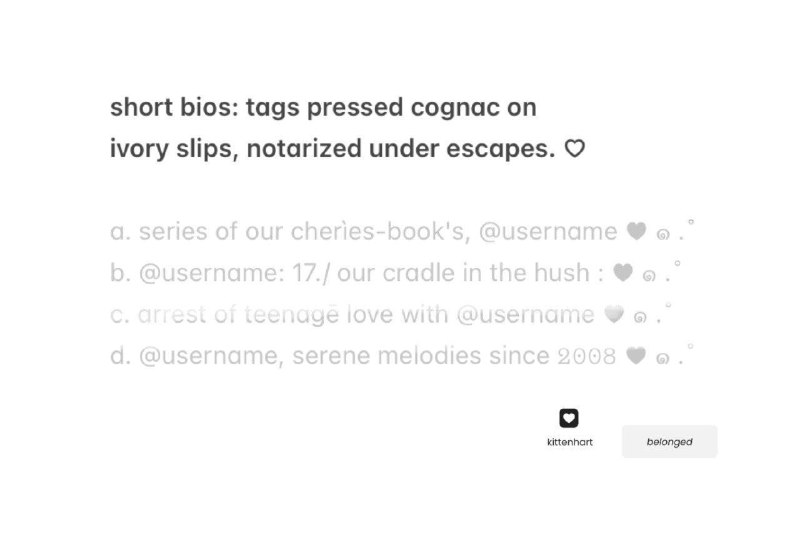Click the @username mention in line d
The image size is (800, 536).
click(x=208, y=356)
